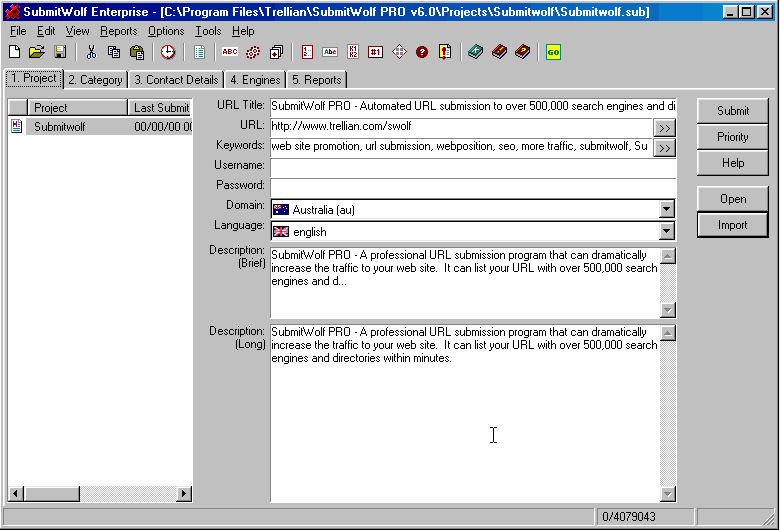The width and height of the screenshot is (780, 531).
Task: Click the Last Submit column header
Action: [161, 107]
